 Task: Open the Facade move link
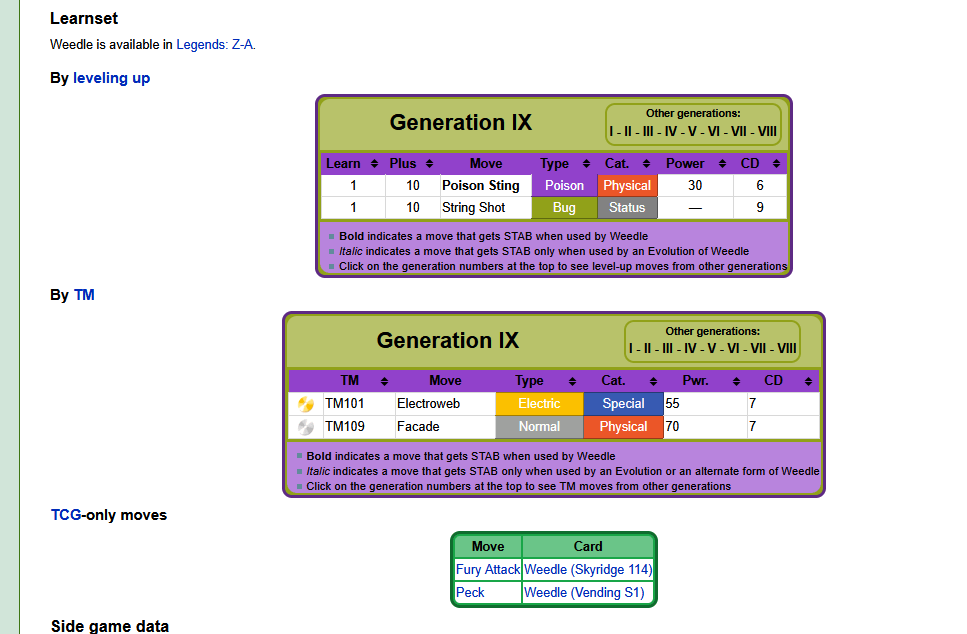click(x=418, y=426)
